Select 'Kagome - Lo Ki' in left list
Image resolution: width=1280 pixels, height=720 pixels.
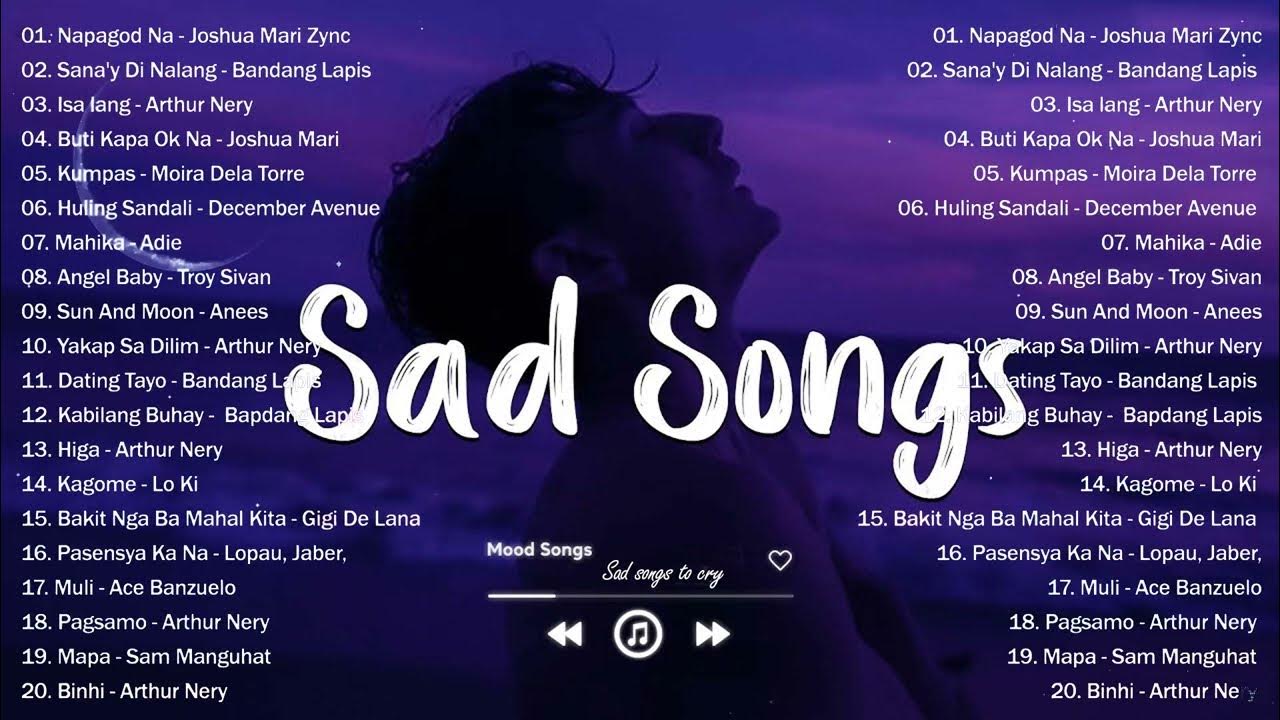110,485
